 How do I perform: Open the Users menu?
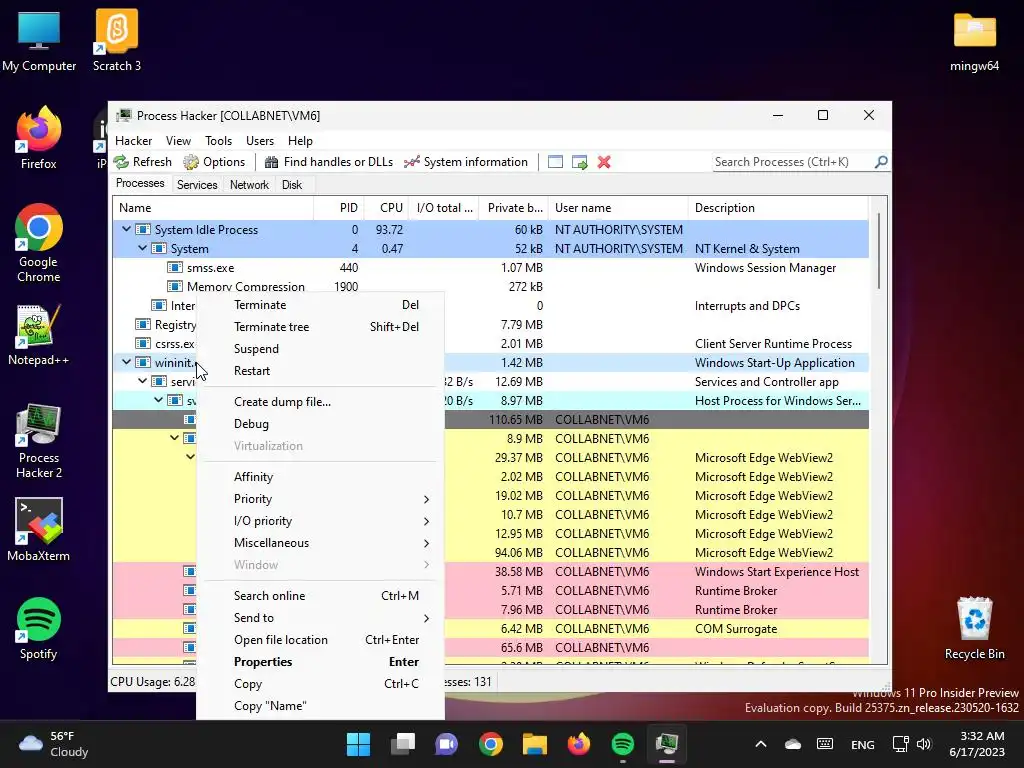point(260,141)
